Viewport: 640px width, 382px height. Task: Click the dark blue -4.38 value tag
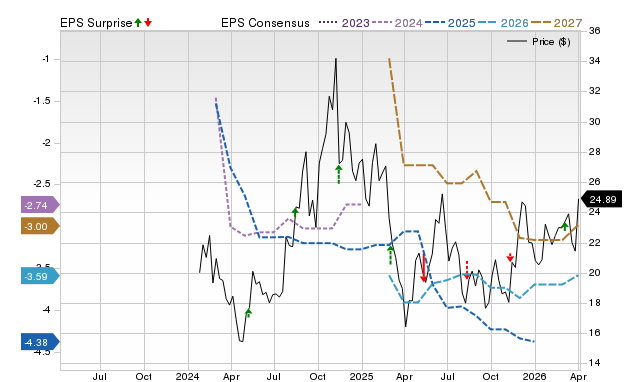click(40, 342)
